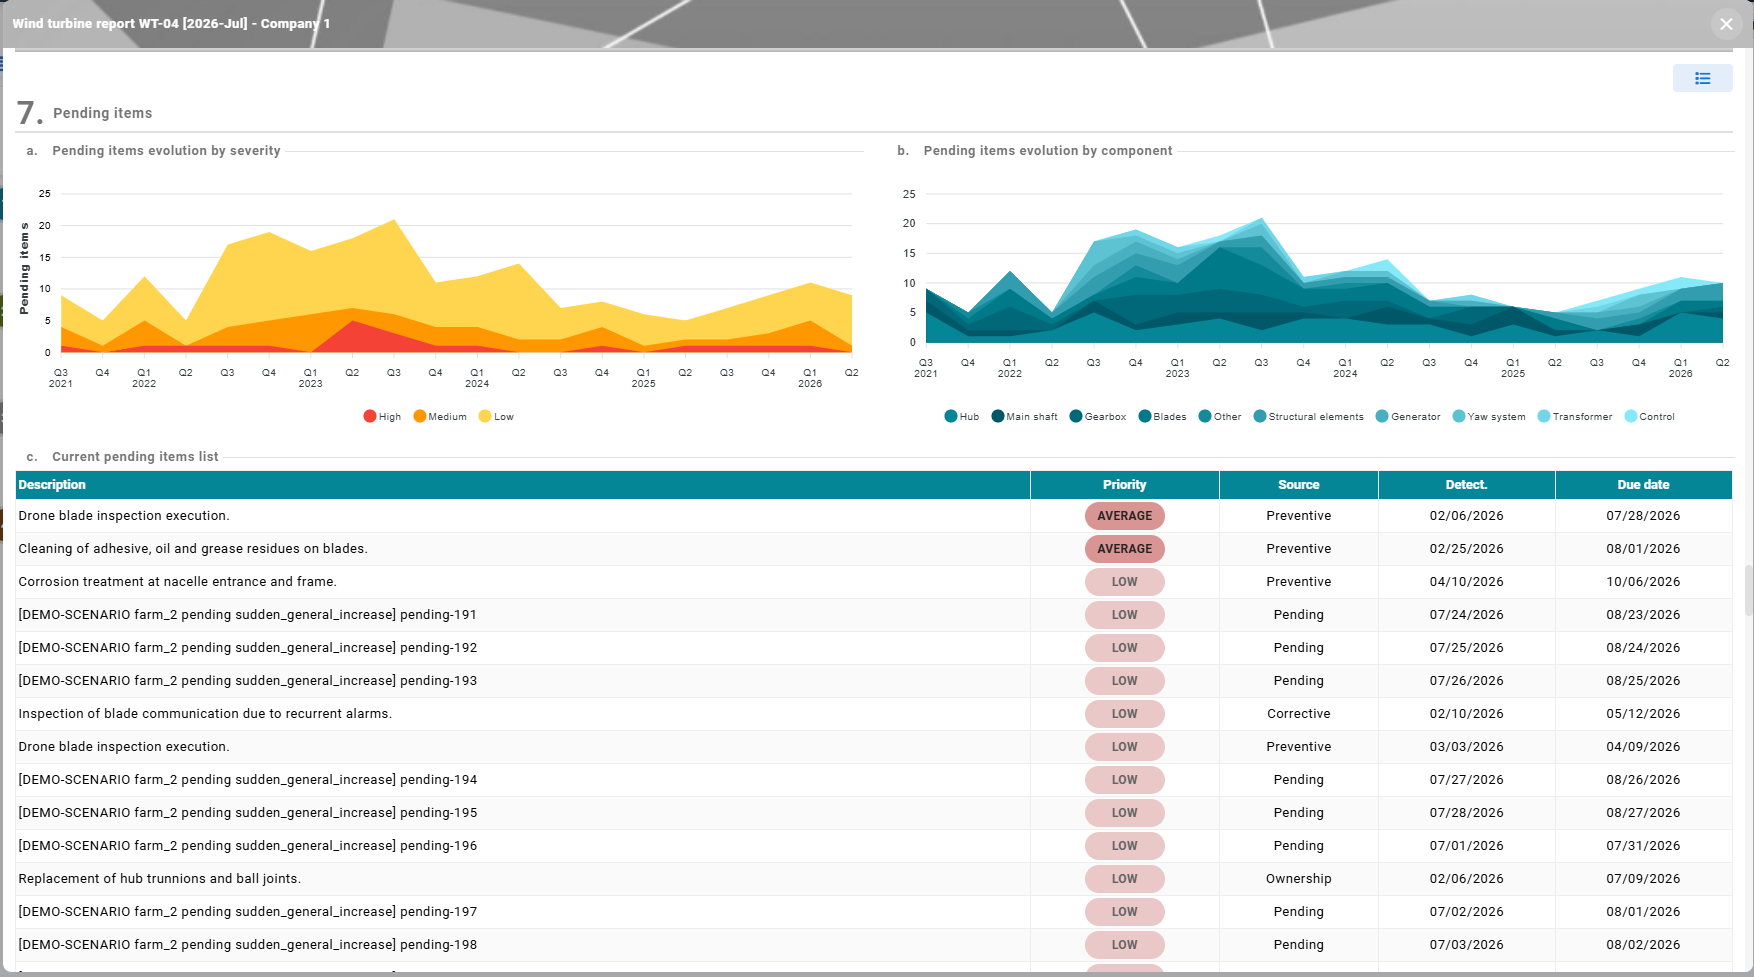Click LOW badge for blade communication row
The height and width of the screenshot is (977, 1754).
coord(1125,714)
